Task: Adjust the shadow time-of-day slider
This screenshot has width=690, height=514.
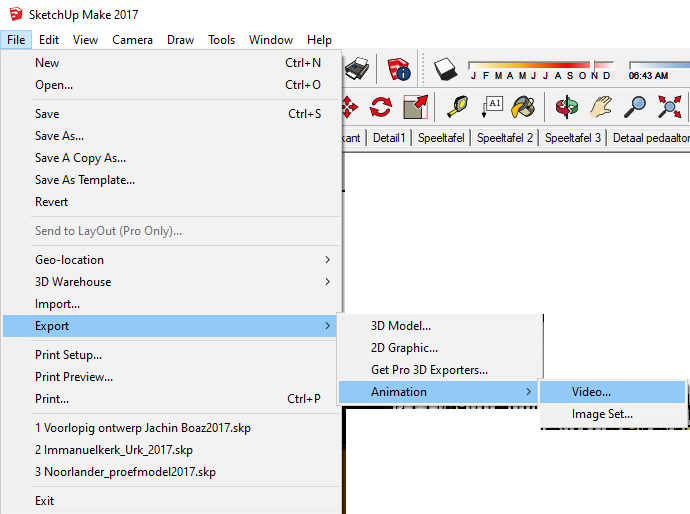Action: pos(659,65)
